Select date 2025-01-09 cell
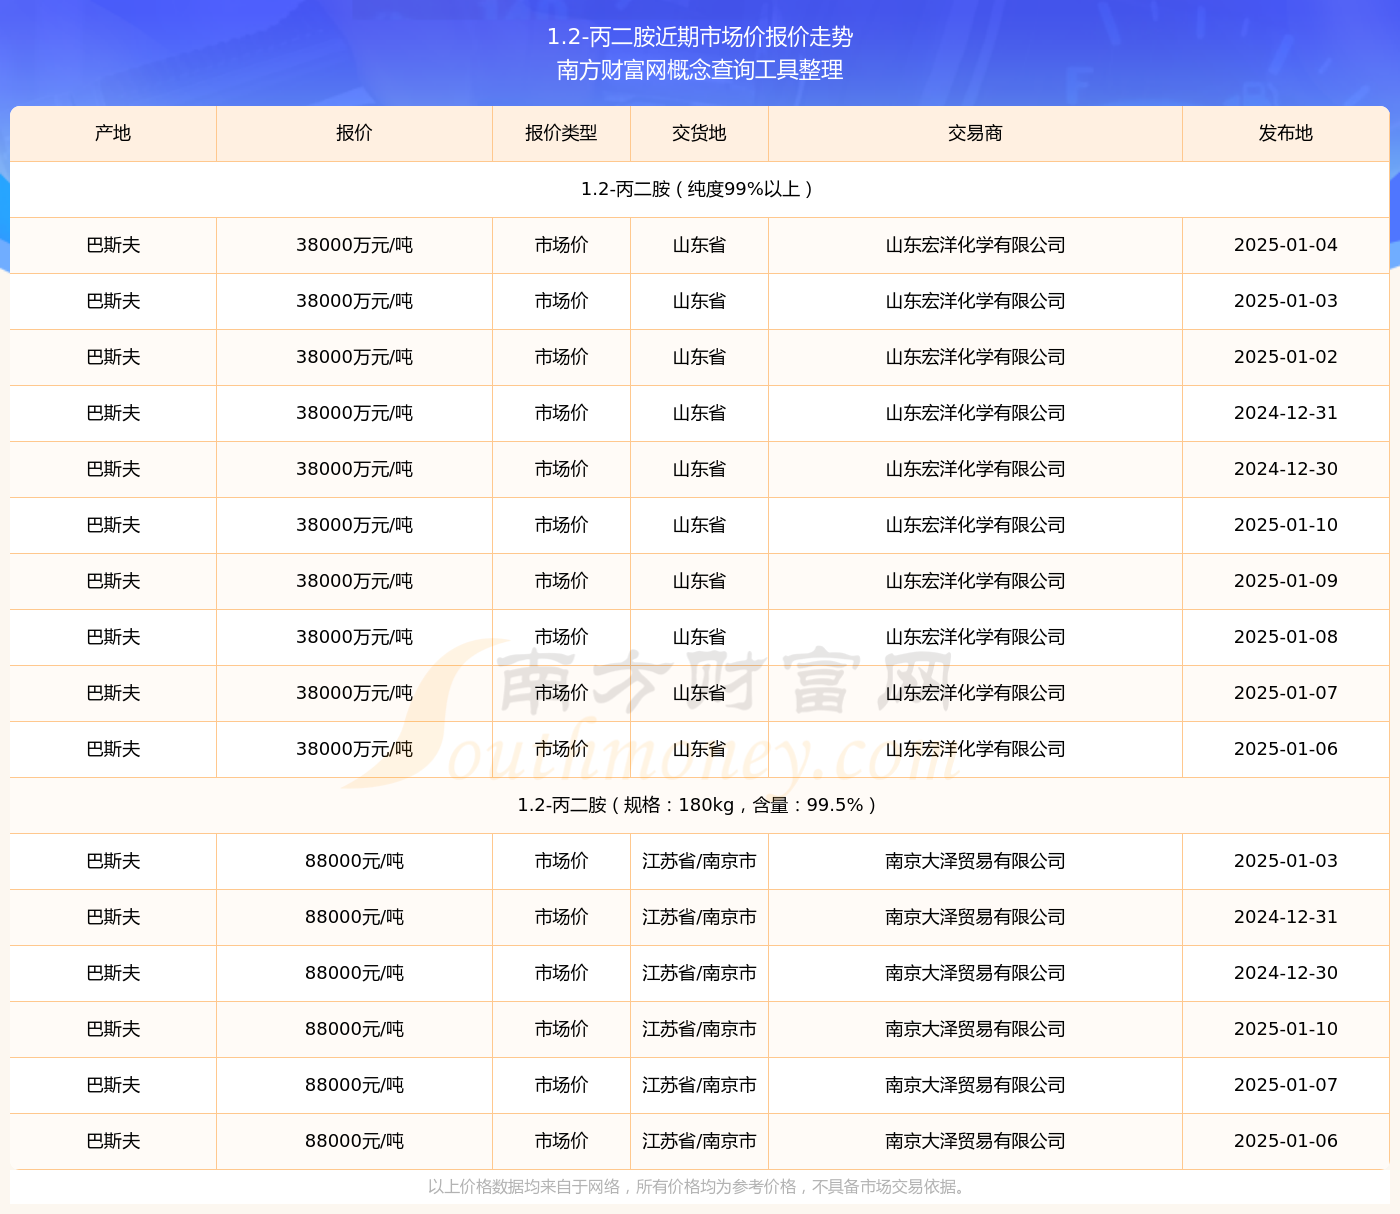This screenshot has width=1400, height=1214. pos(1286,581)
